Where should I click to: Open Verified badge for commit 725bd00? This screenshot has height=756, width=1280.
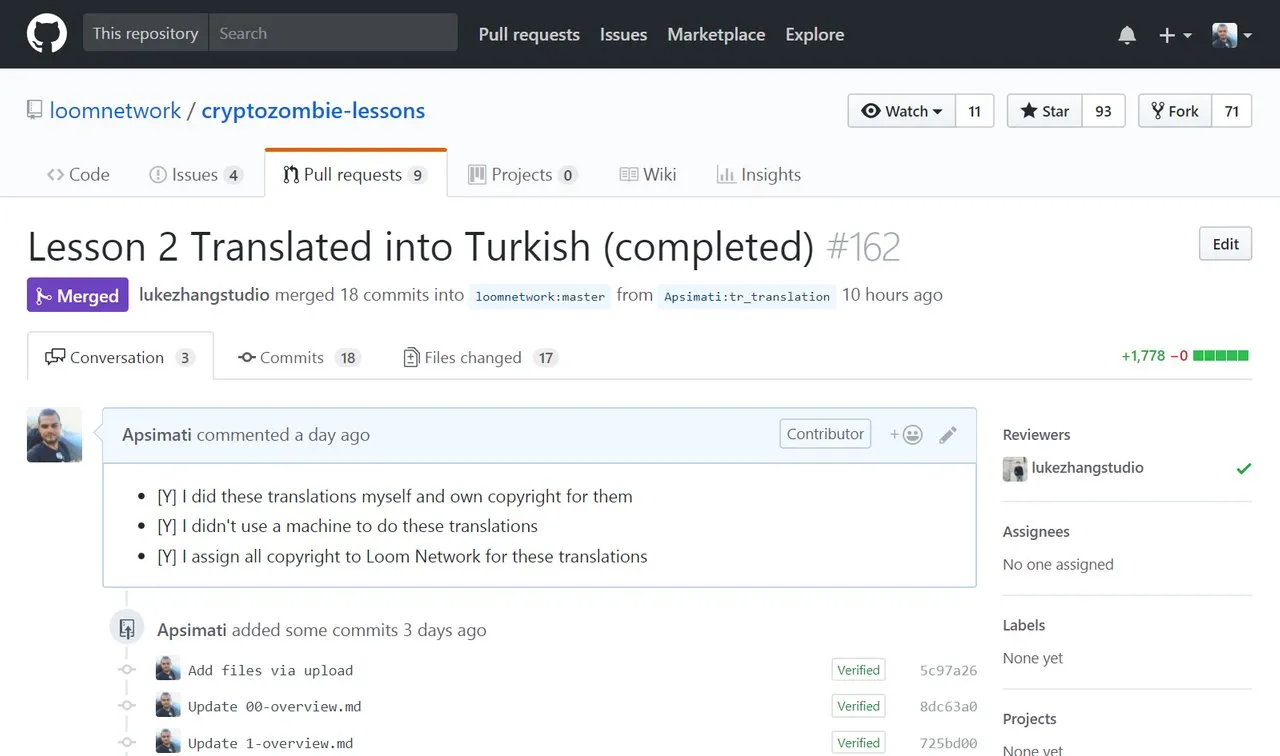858,743
